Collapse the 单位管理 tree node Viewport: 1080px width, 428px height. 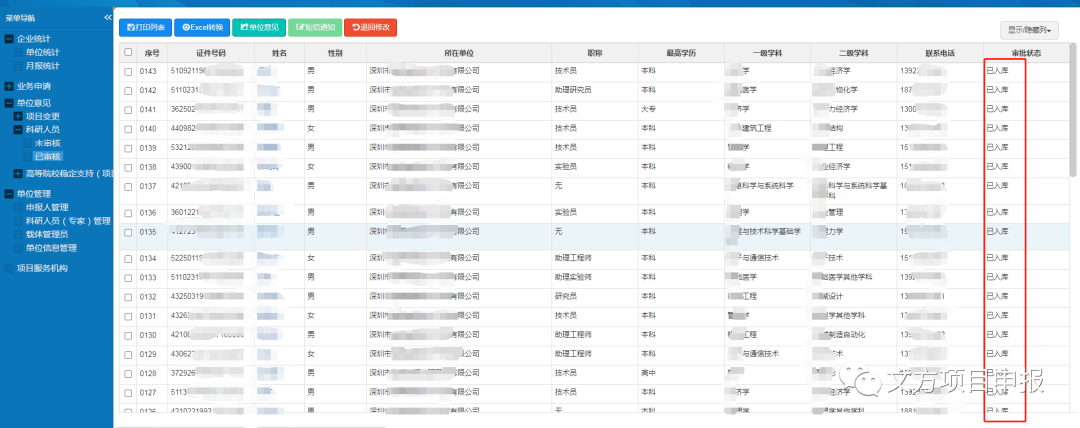point(8,194)
